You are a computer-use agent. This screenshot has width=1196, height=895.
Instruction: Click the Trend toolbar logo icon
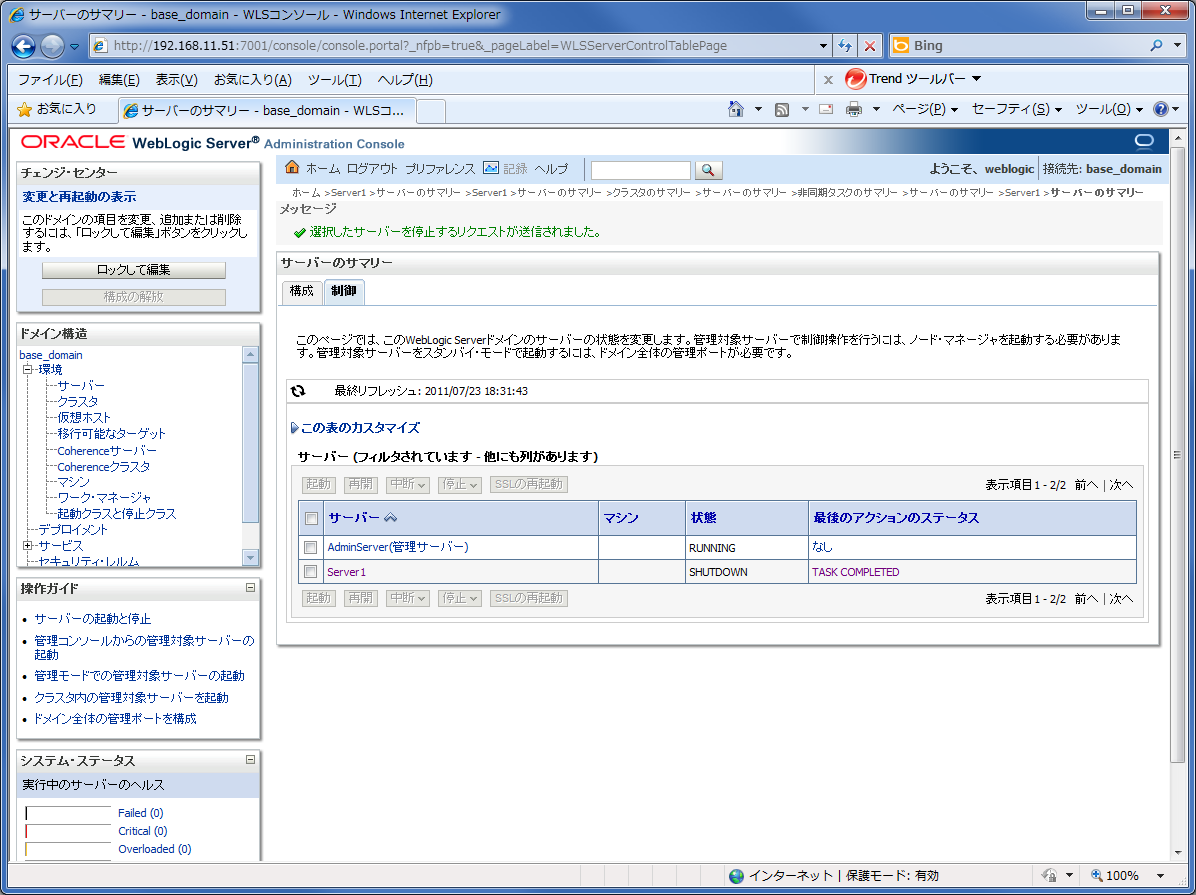pos(855,79)
